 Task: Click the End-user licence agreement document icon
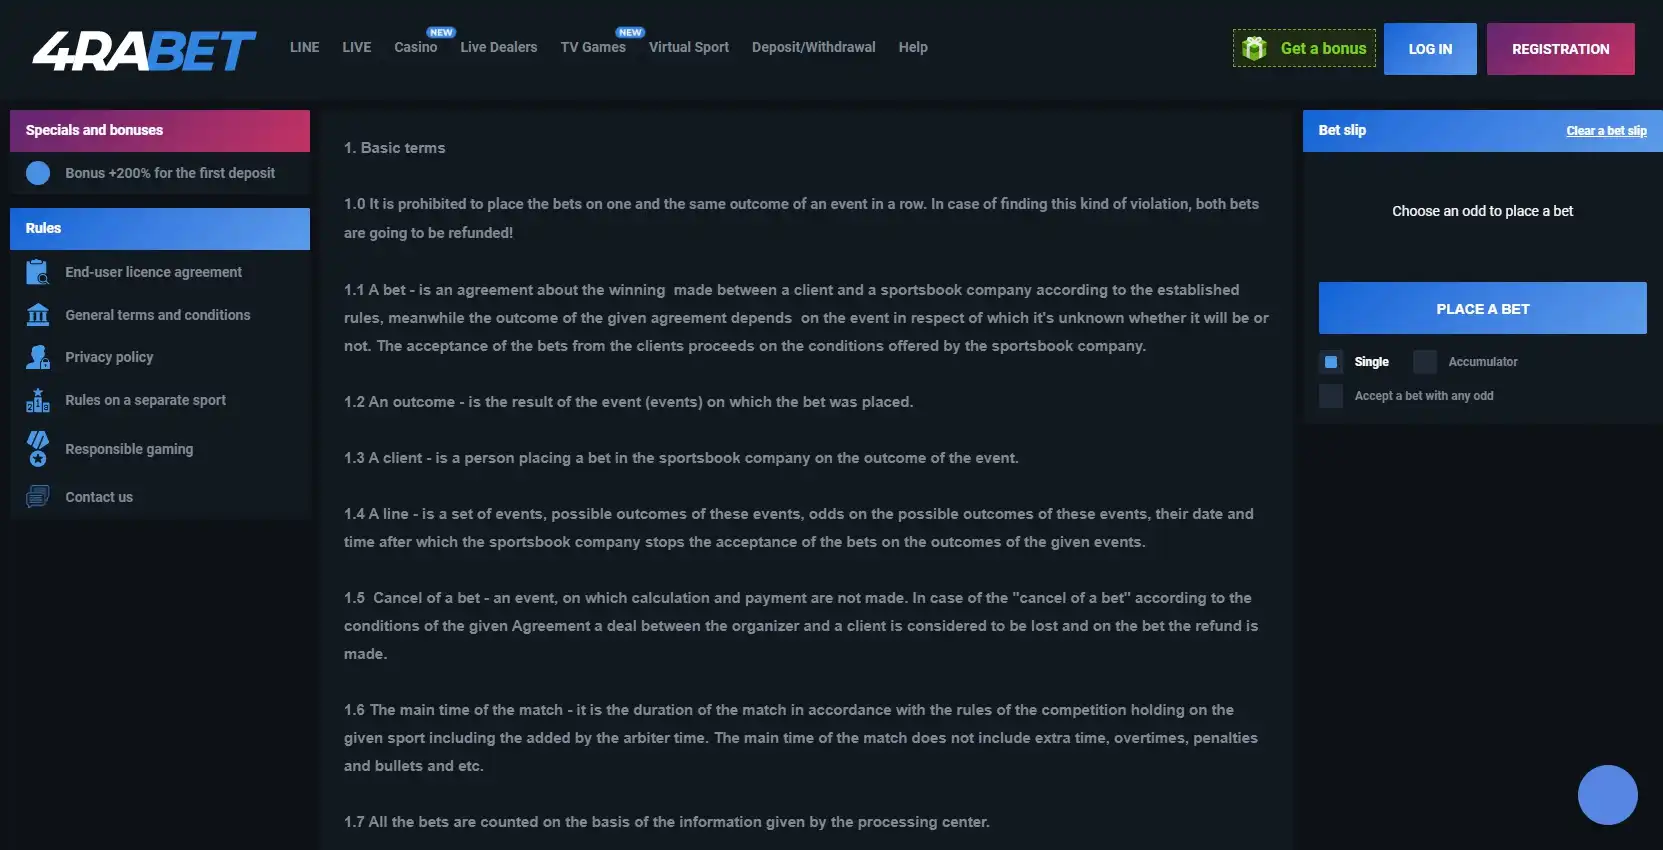tap(38, 272)
